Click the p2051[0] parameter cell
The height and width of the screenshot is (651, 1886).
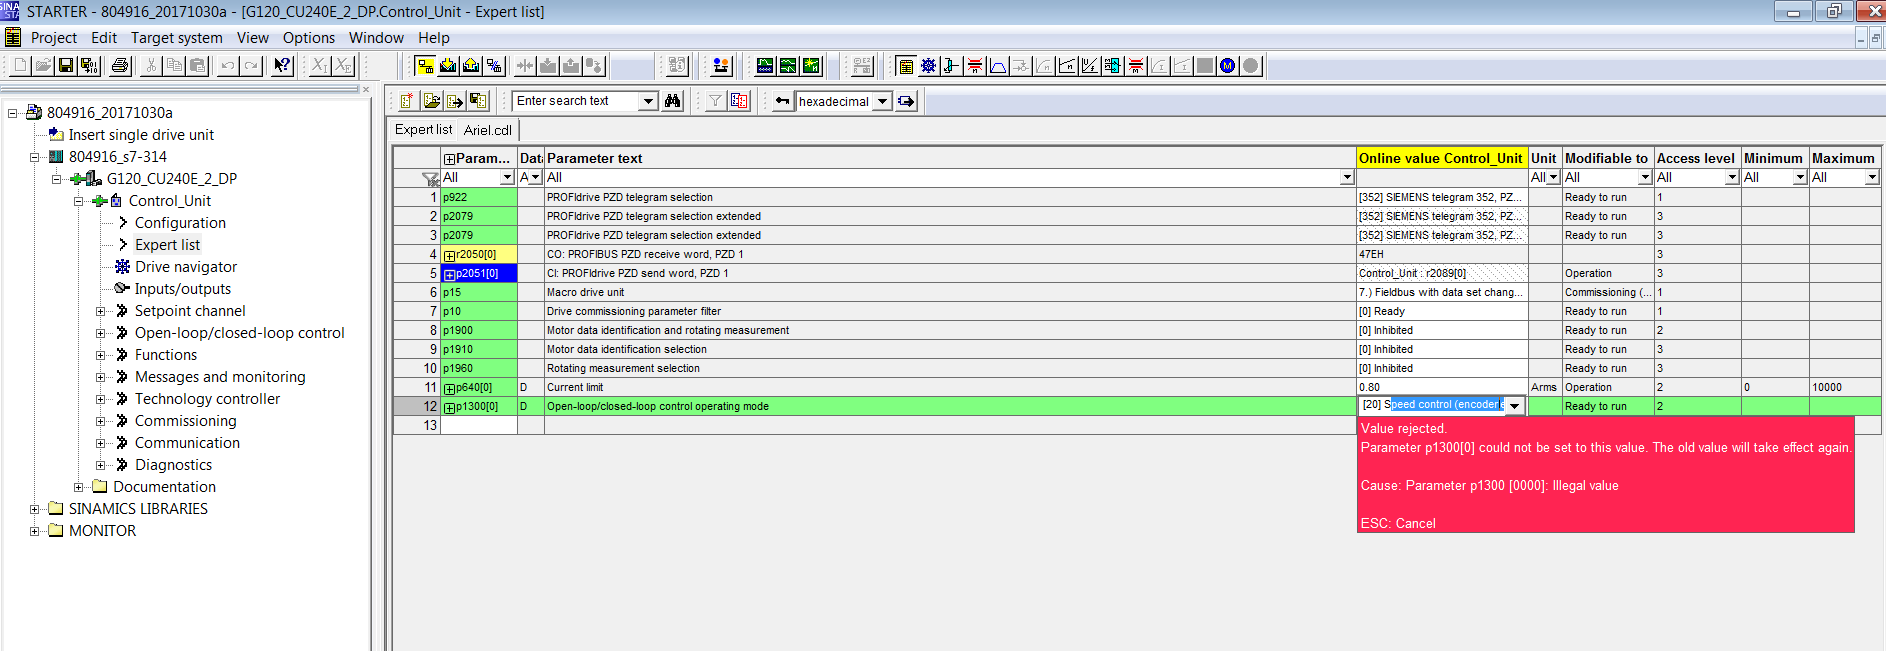[479, 273]
